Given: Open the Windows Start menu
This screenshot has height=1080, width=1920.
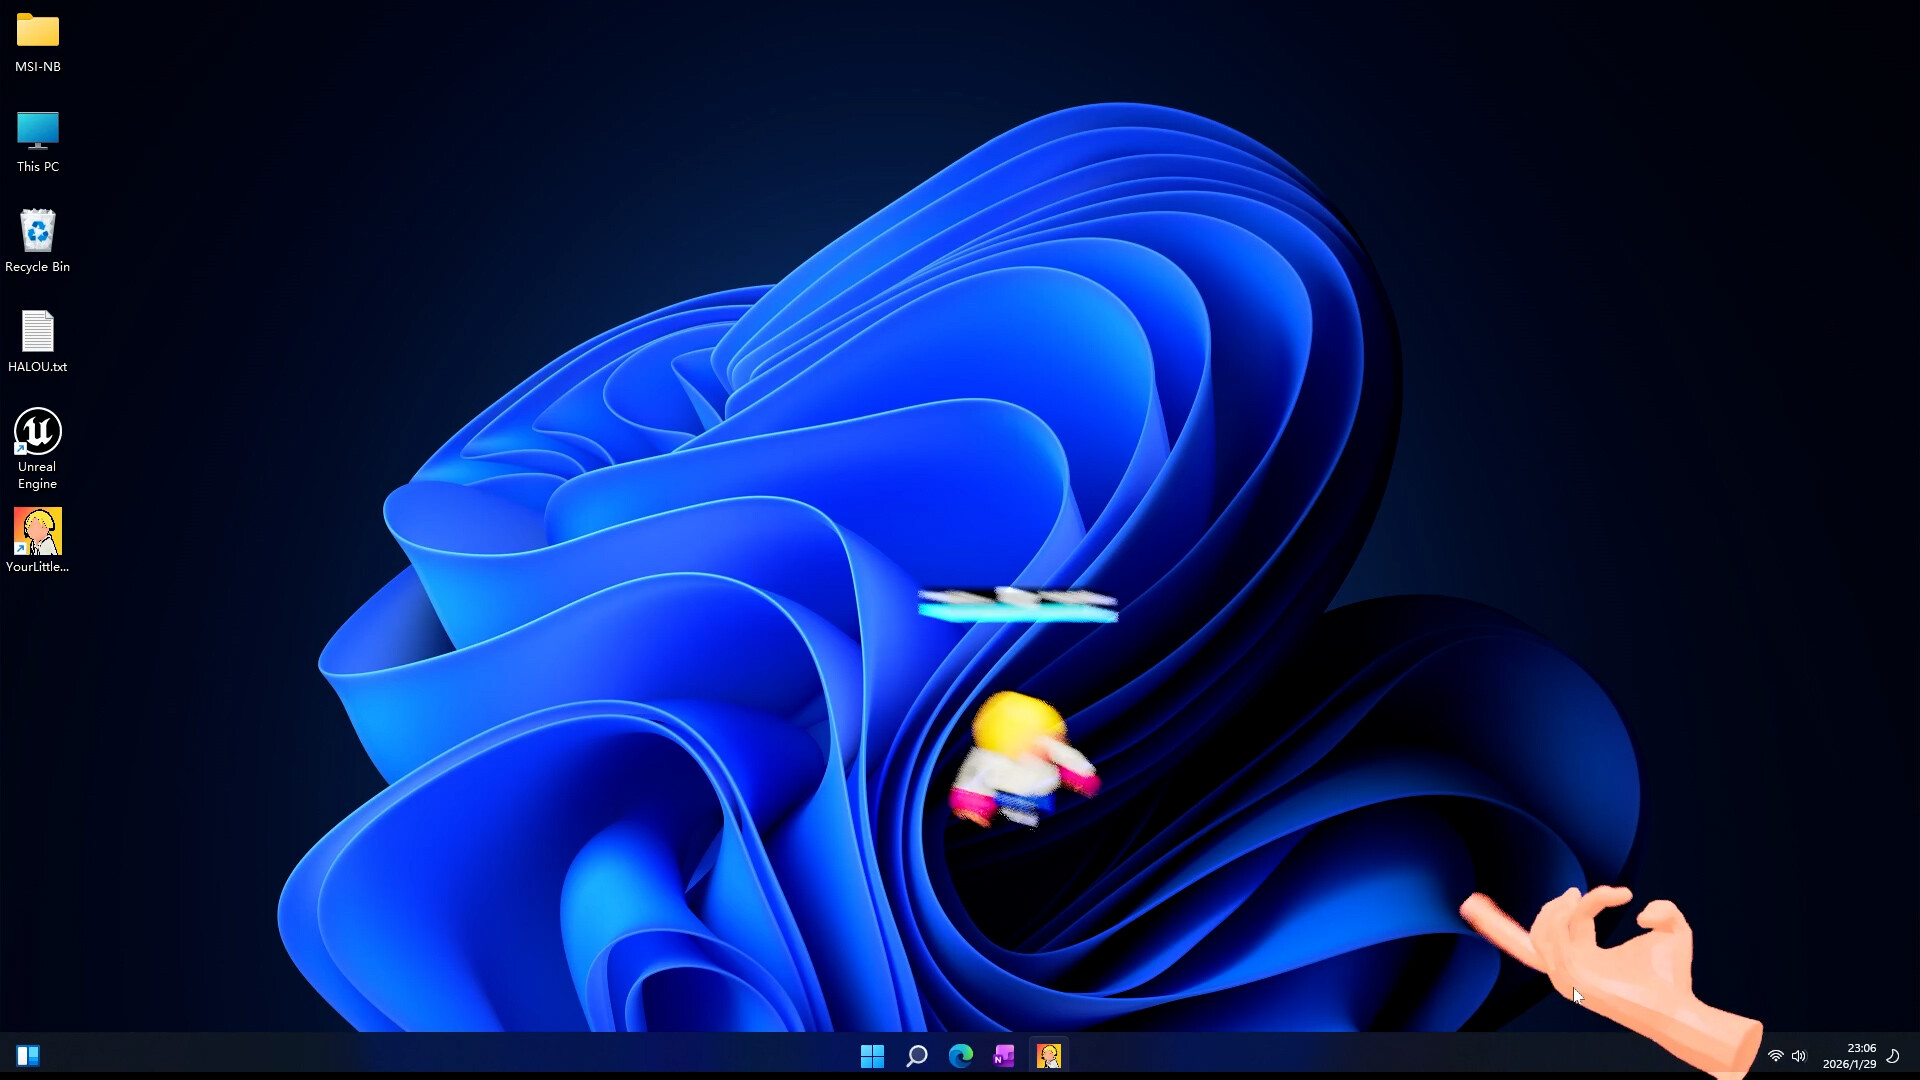Looking at the screenshot, I should (x=872, y=1056).
